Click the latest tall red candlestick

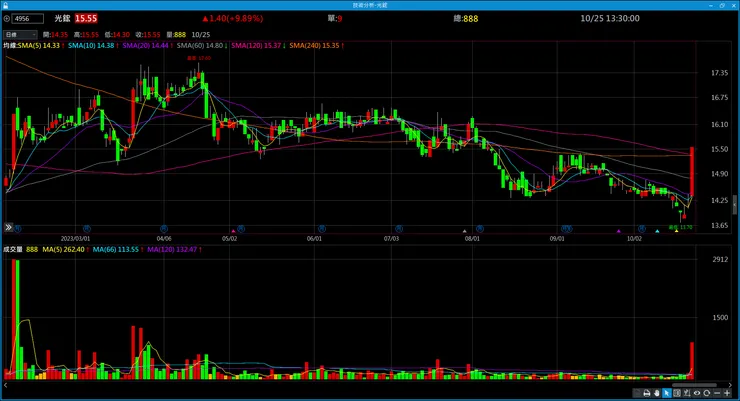[x=692, y=171]
